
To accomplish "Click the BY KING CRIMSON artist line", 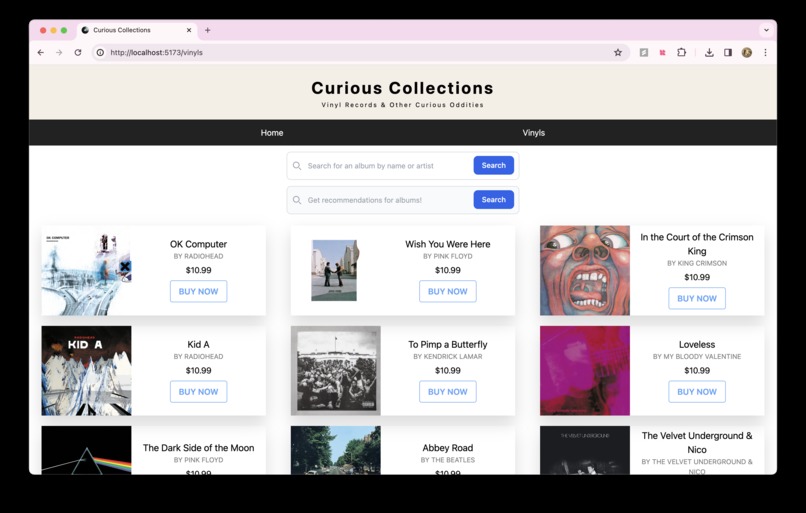I will point(697,263).
